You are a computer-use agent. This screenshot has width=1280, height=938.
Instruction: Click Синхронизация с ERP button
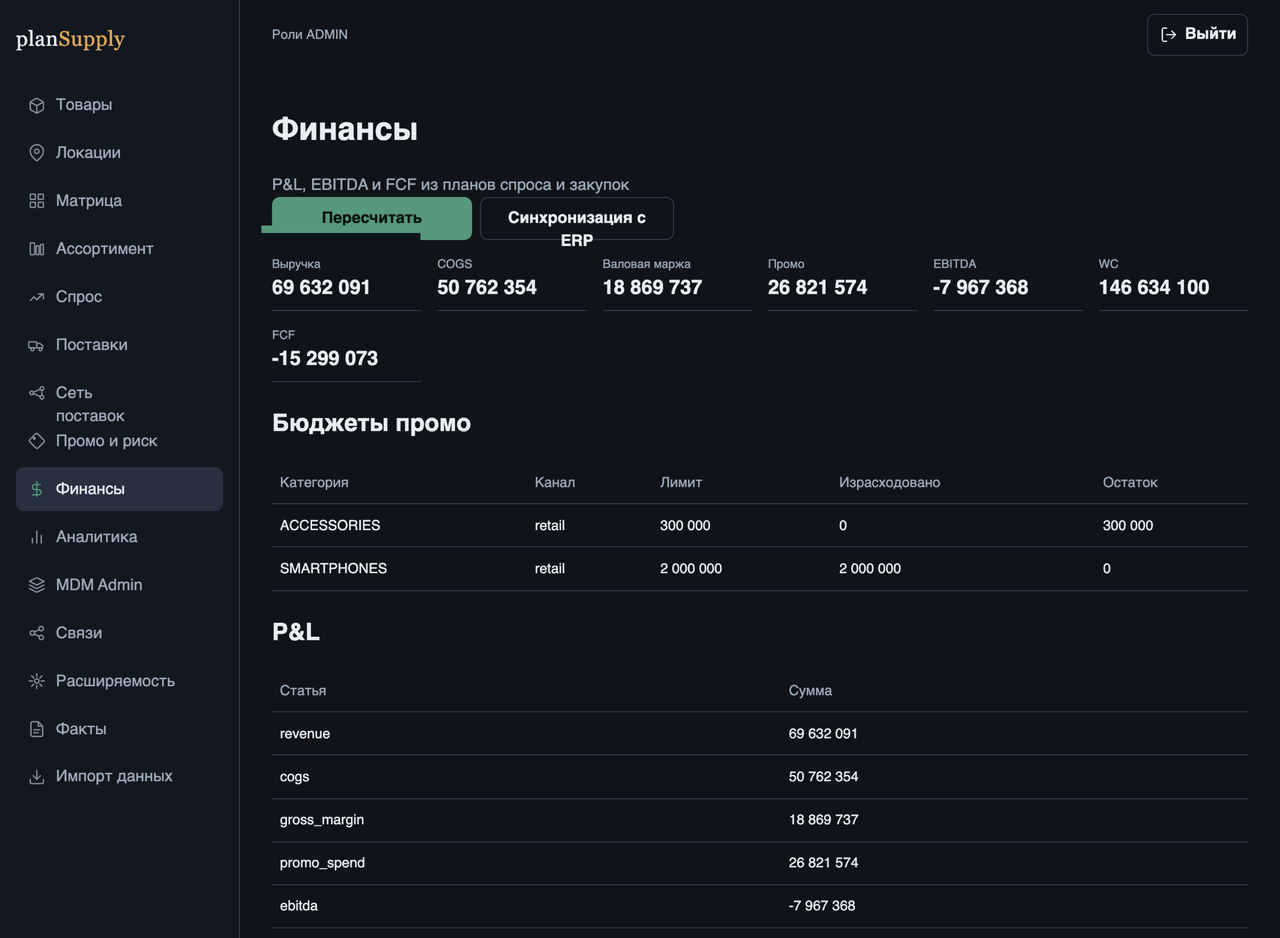coord(577,218)
